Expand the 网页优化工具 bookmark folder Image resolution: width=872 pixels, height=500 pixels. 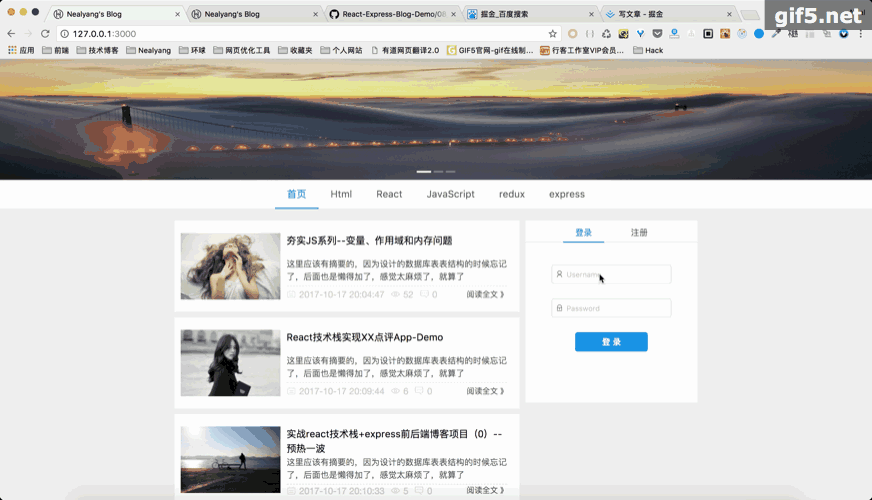241,50
